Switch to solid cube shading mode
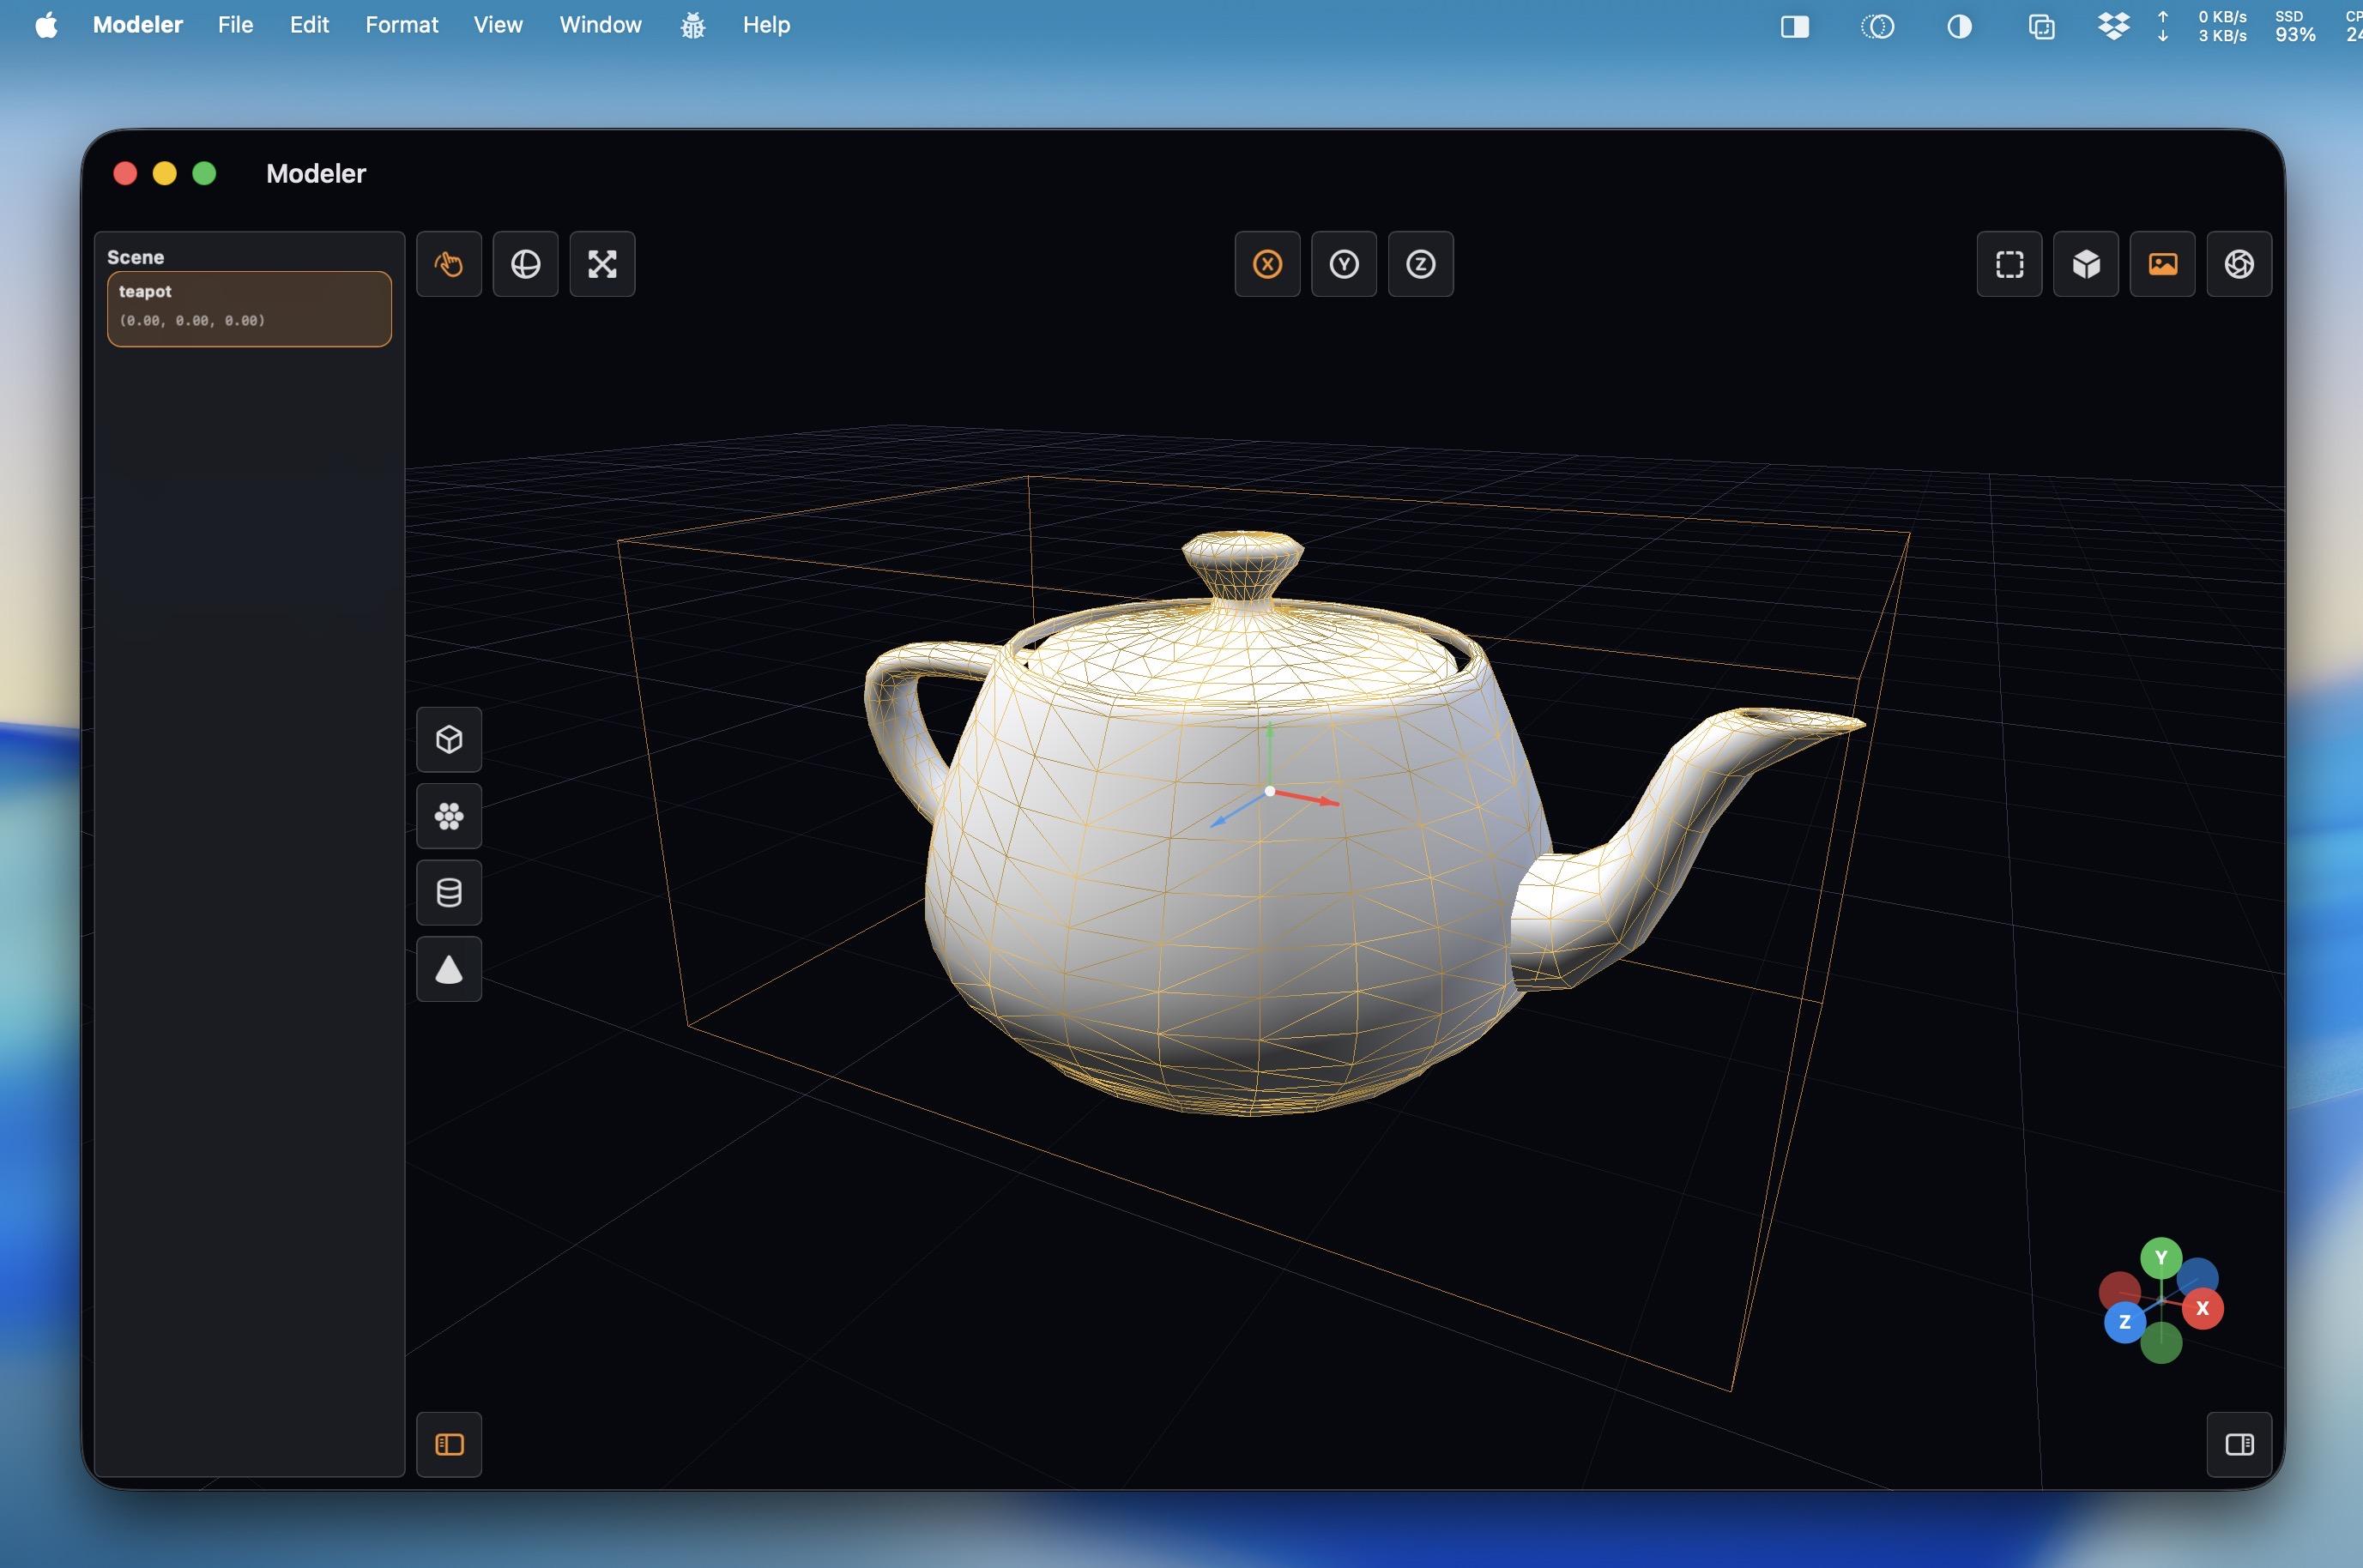Image resolution: width=2363 pixels, height=1568 pixels. click(x=2086, y=264)
